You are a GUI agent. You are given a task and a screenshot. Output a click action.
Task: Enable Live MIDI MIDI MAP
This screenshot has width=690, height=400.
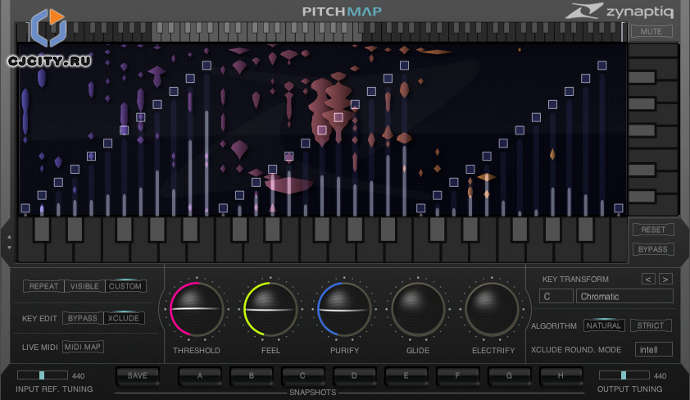(83, 347)
